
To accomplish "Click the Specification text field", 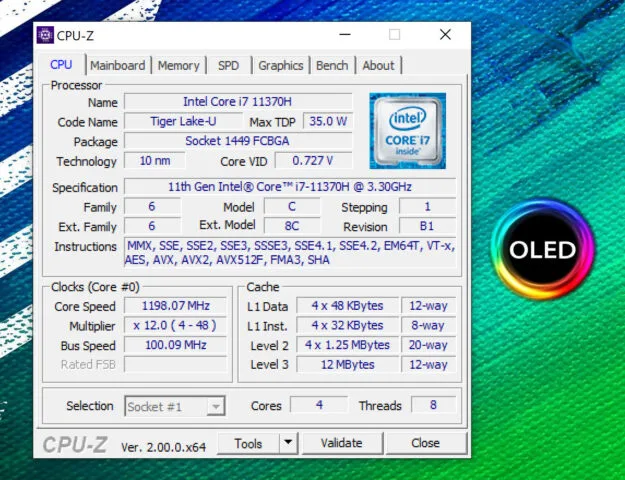I will tap(289, 187).
